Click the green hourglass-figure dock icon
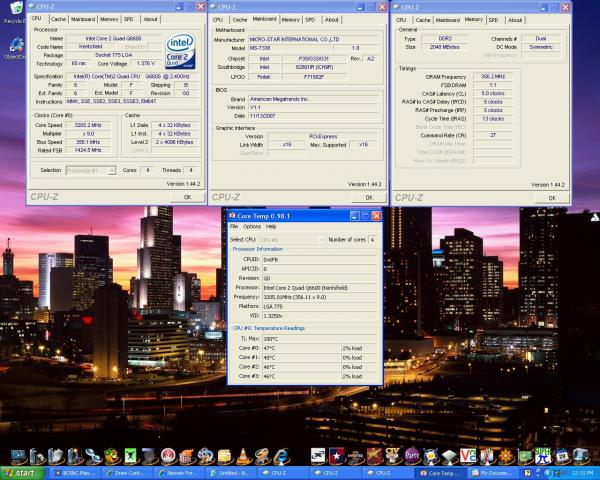The image size is (600, 480). pos(130,456)
